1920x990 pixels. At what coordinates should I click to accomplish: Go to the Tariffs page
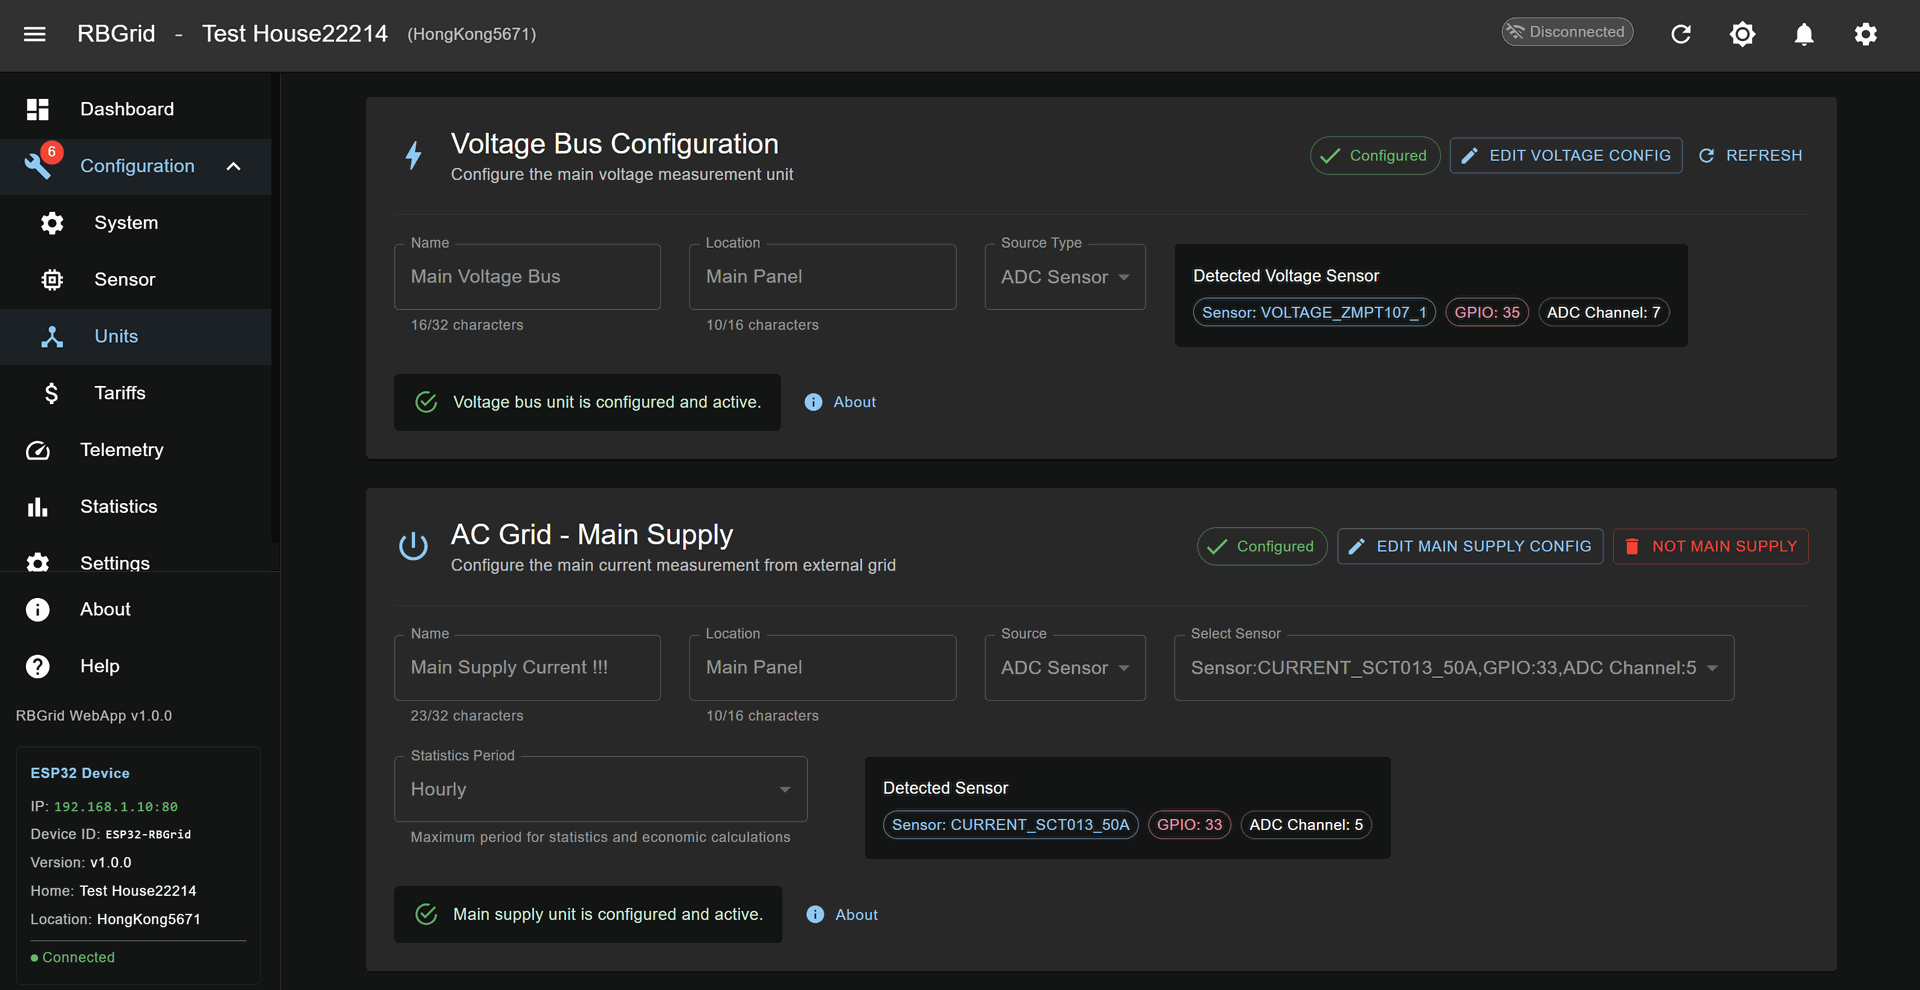[120, 393]
